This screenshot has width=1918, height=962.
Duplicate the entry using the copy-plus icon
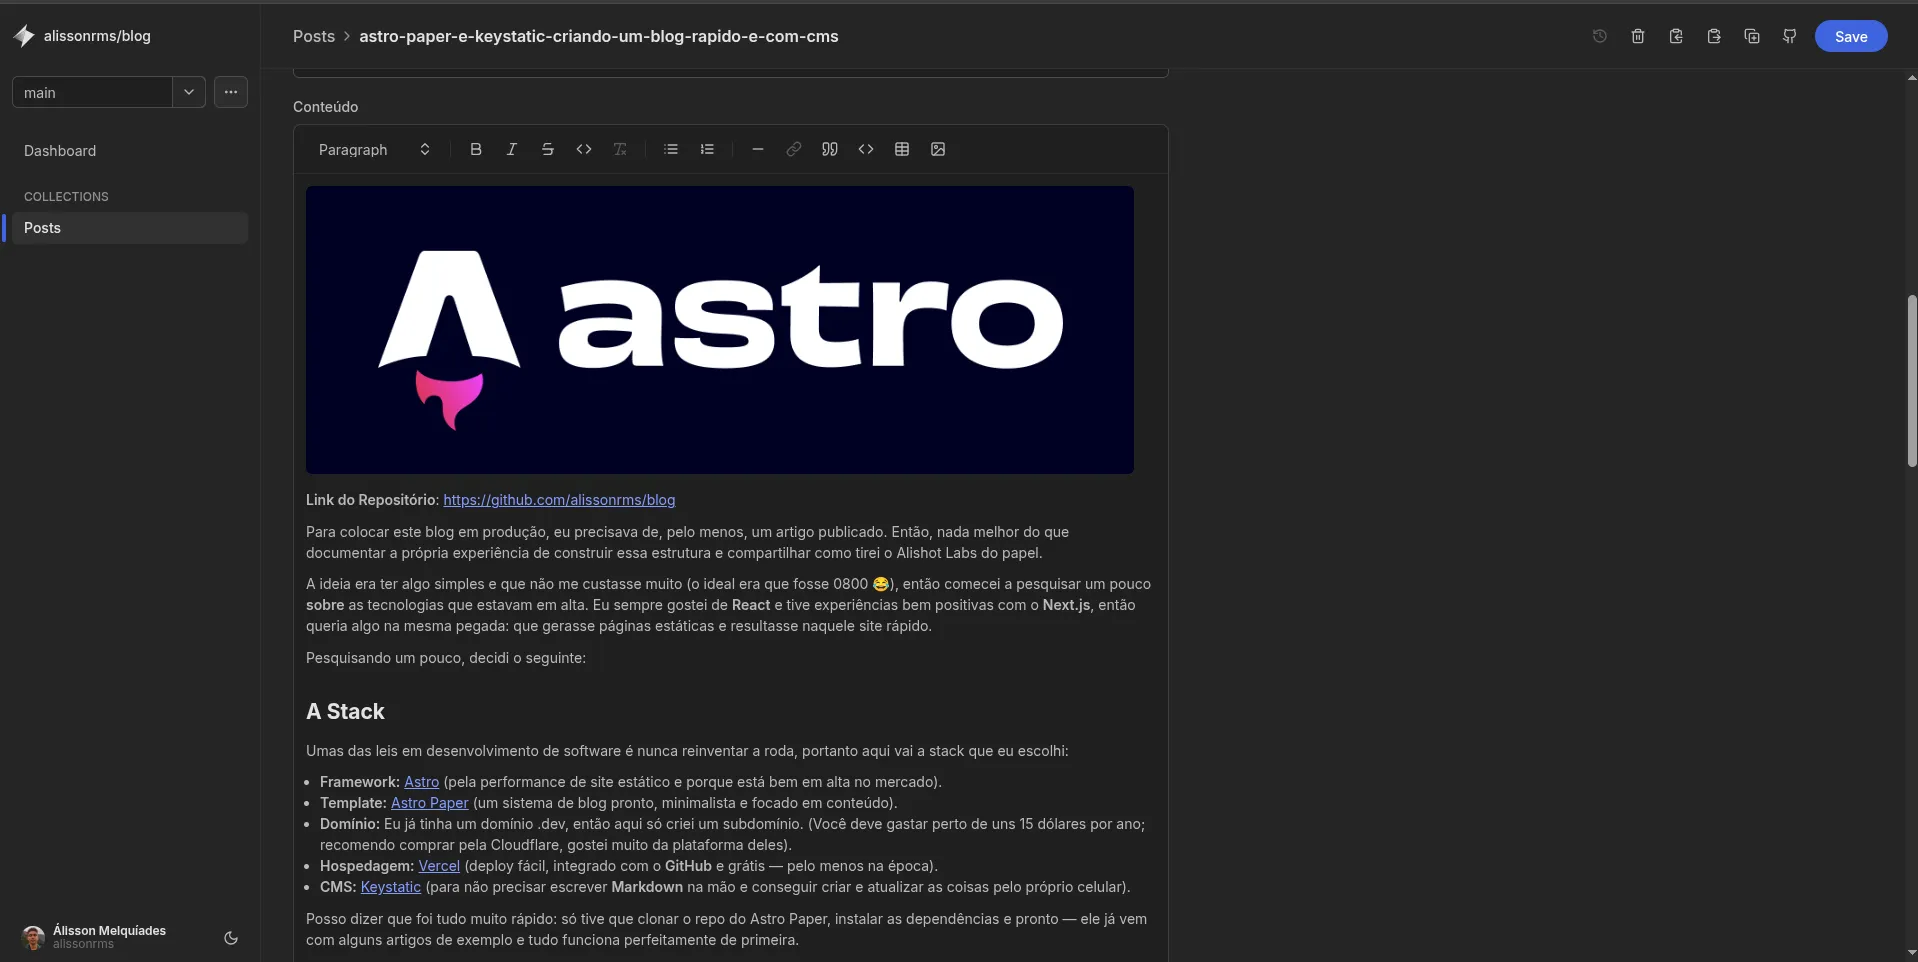tap(1752, 36)
